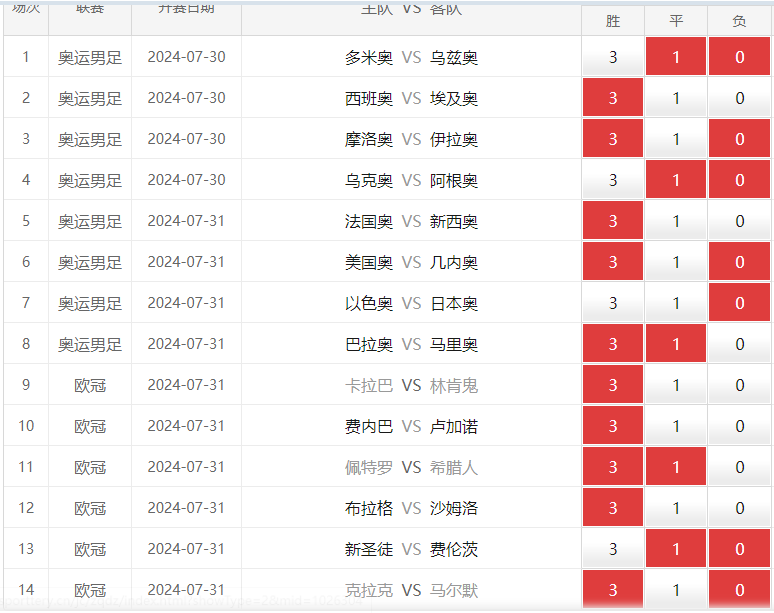Toggle loss option 0 for 新圣徒 VS 费伦茨

(x=739, y=548)
